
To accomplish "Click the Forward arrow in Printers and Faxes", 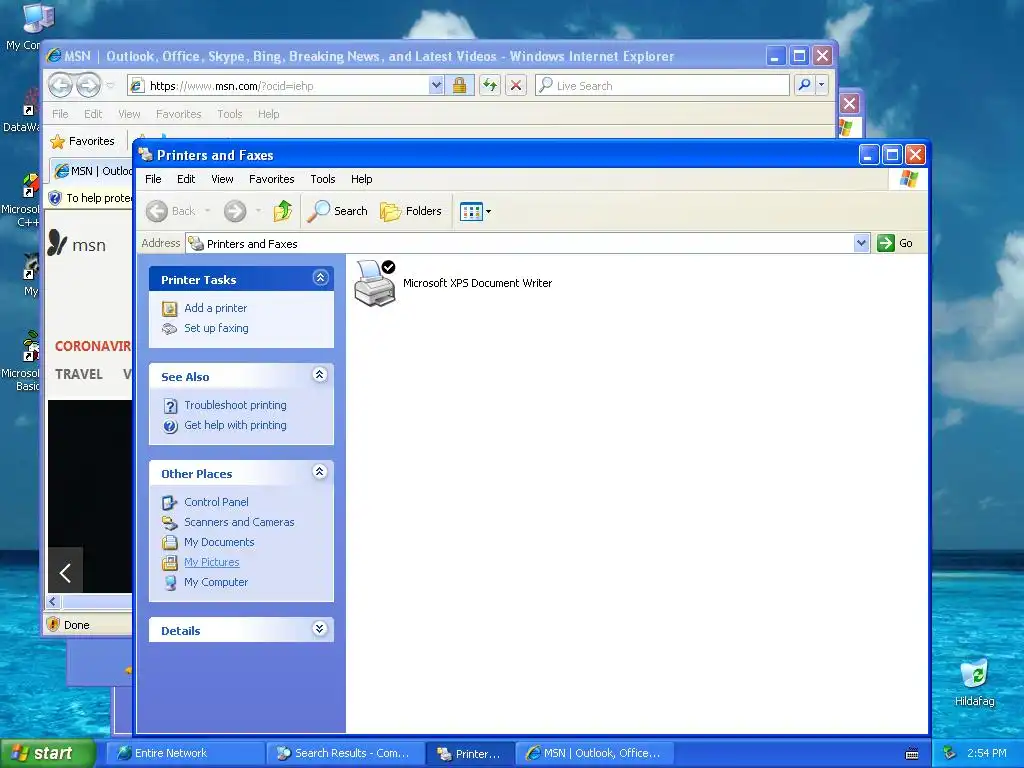I will (235, 211).
